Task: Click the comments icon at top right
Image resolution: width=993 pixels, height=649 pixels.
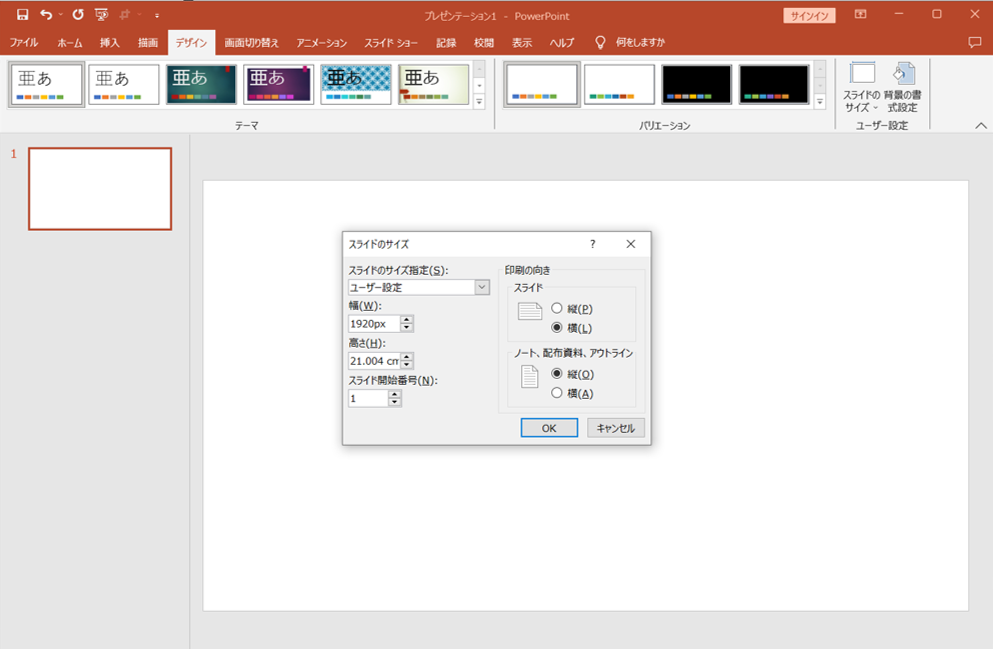Action: pyautogui.click(x=975, y=43)
